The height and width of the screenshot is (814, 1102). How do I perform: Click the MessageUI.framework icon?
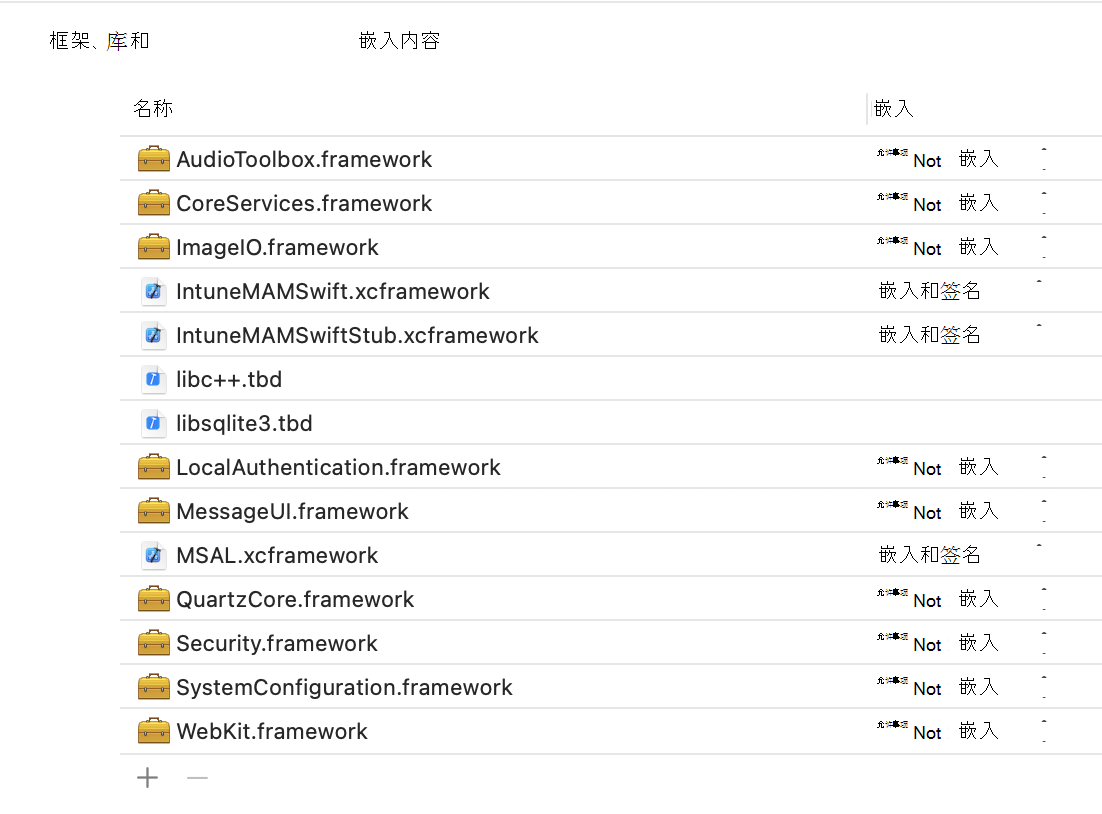(x=153, y=510)
